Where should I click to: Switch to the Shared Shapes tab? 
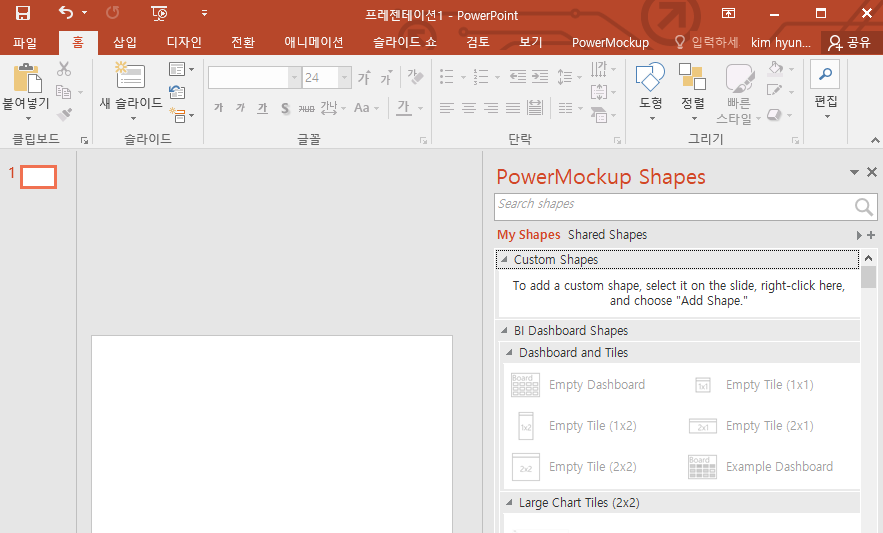tap(607, 234)
